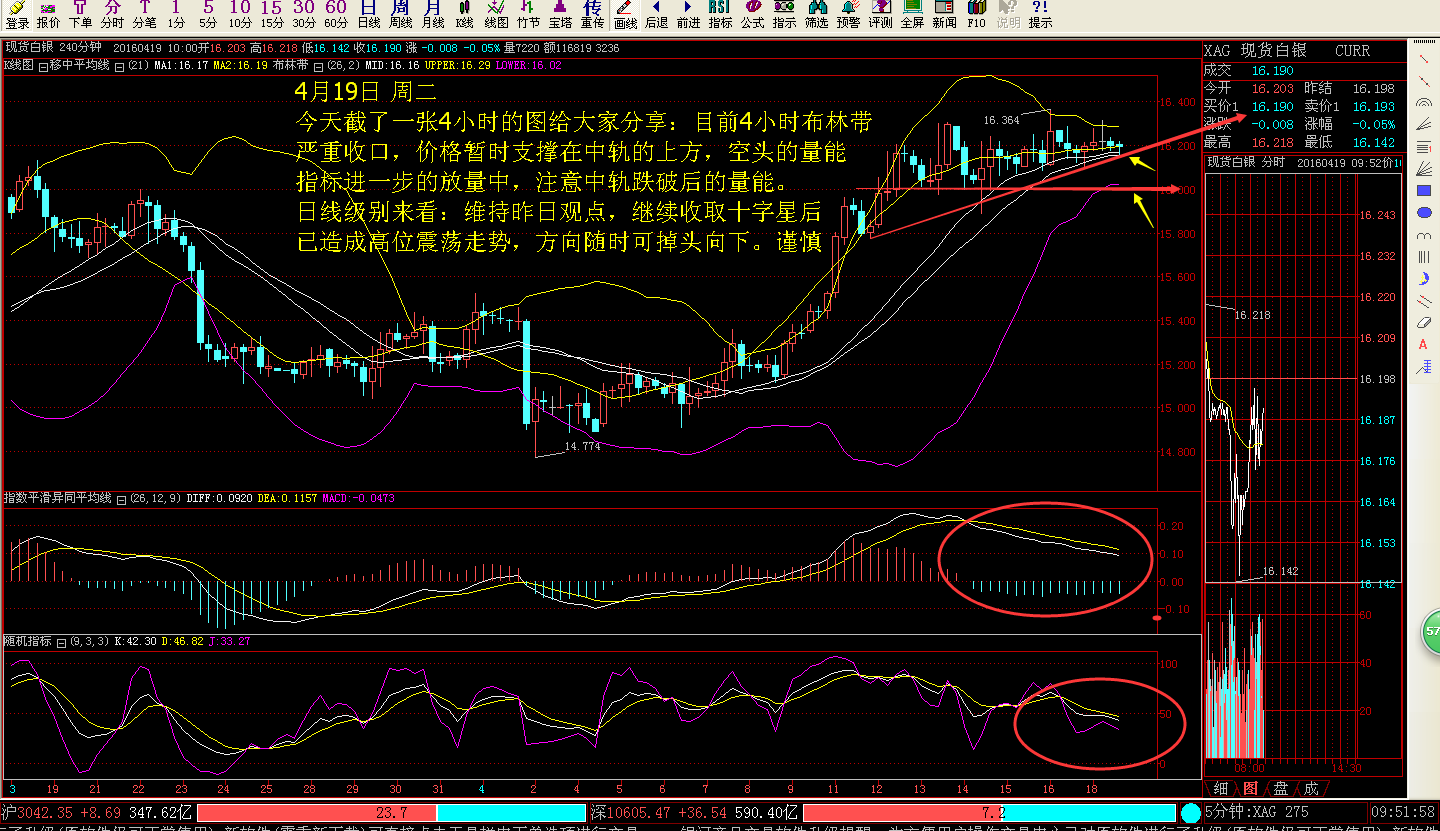
Task: Click the 新闻 news button
Action: click(x=944, y=15)
